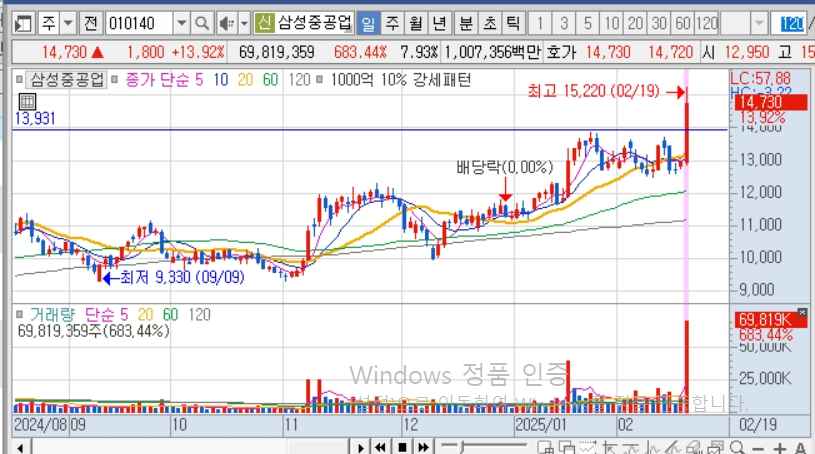The height and width of the screenshot is (454, 815).
Task: Select the 년 yearly chart tab
Action: coord(439,23)
